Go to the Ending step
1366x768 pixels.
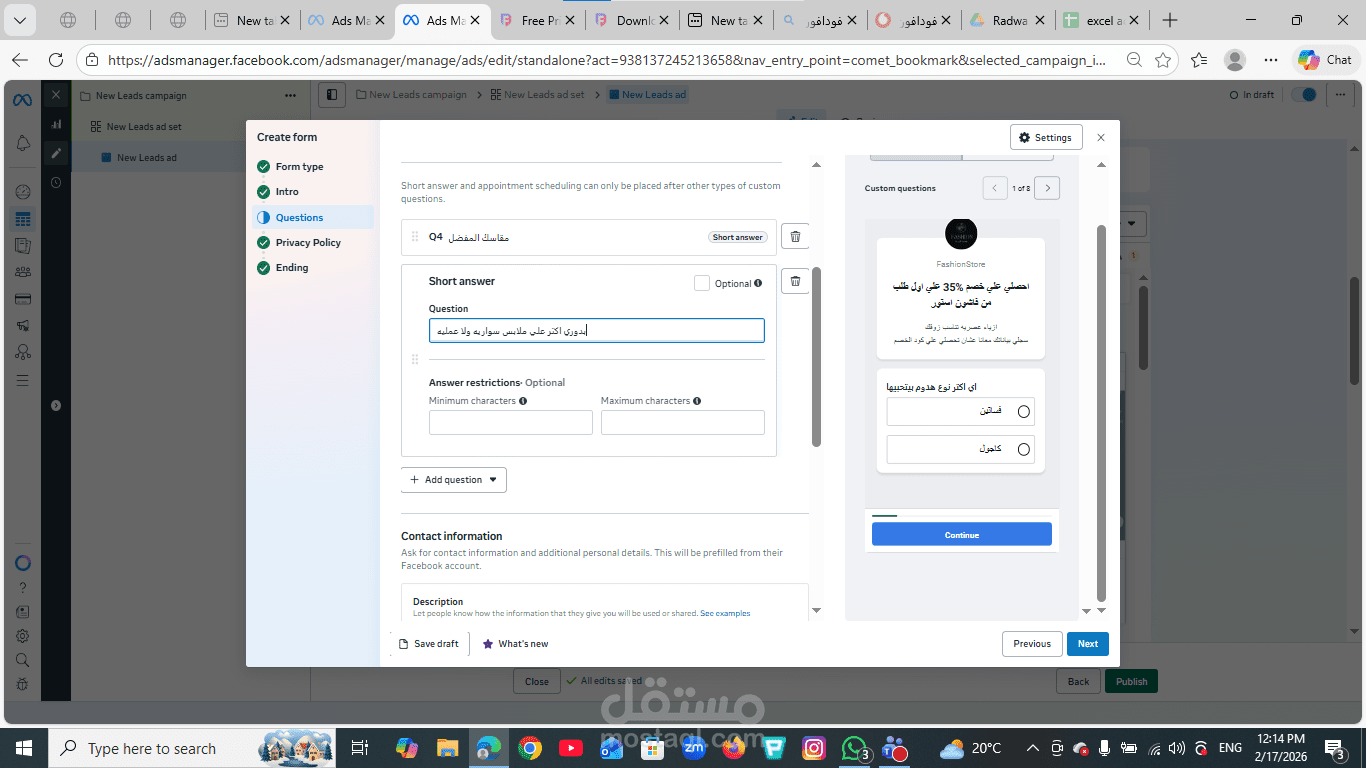292,268
